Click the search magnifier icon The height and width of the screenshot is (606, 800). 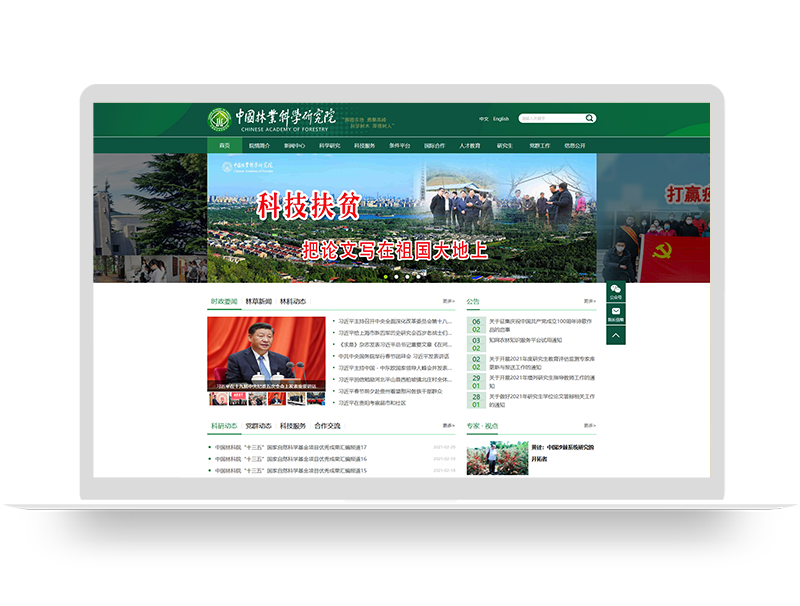tap(590, 118)
